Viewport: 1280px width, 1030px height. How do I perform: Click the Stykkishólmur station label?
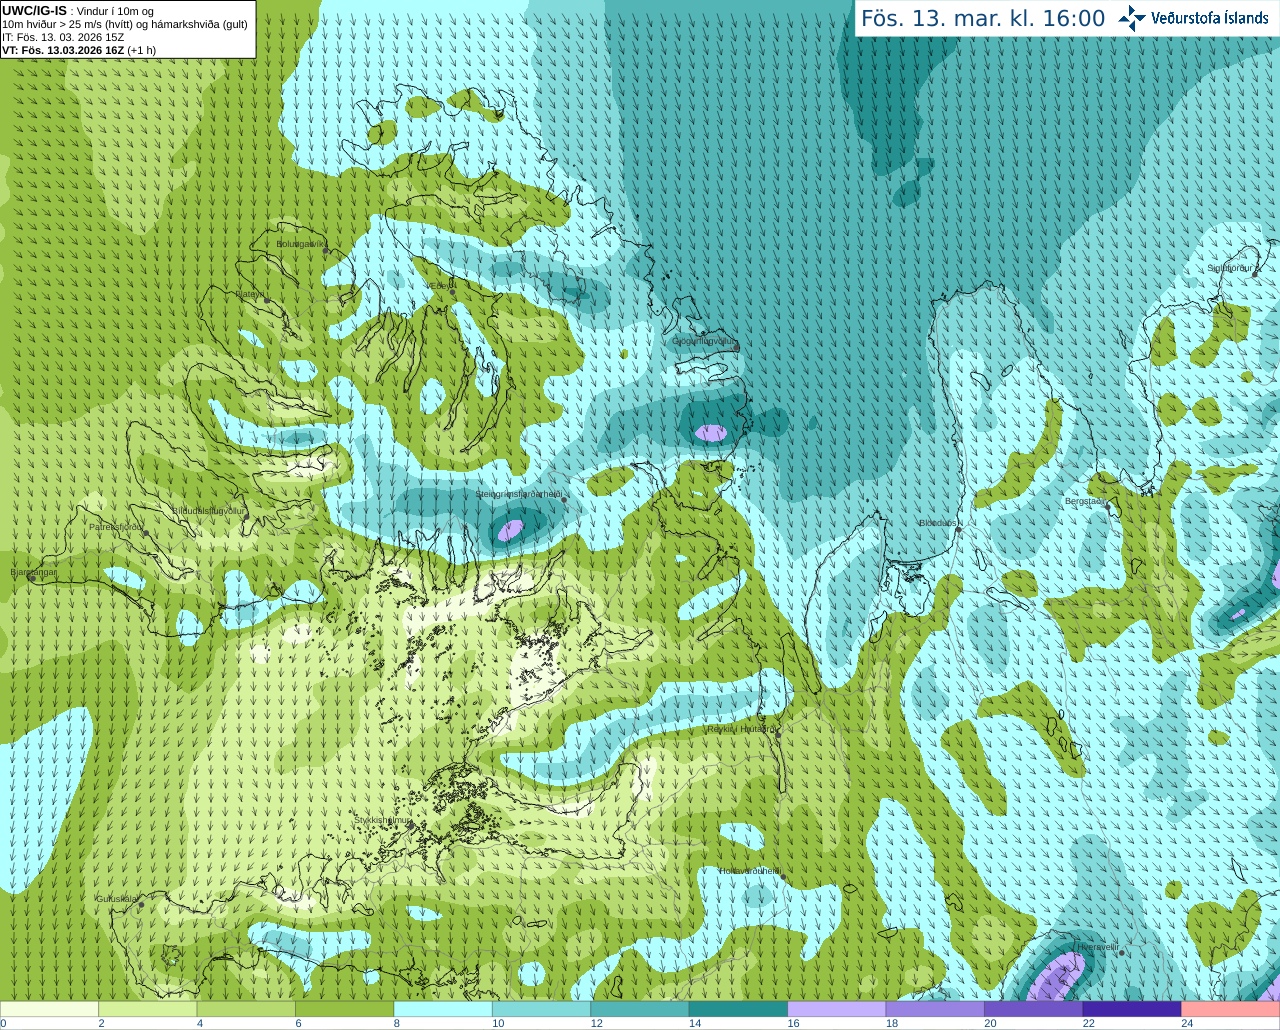[383, 820]
